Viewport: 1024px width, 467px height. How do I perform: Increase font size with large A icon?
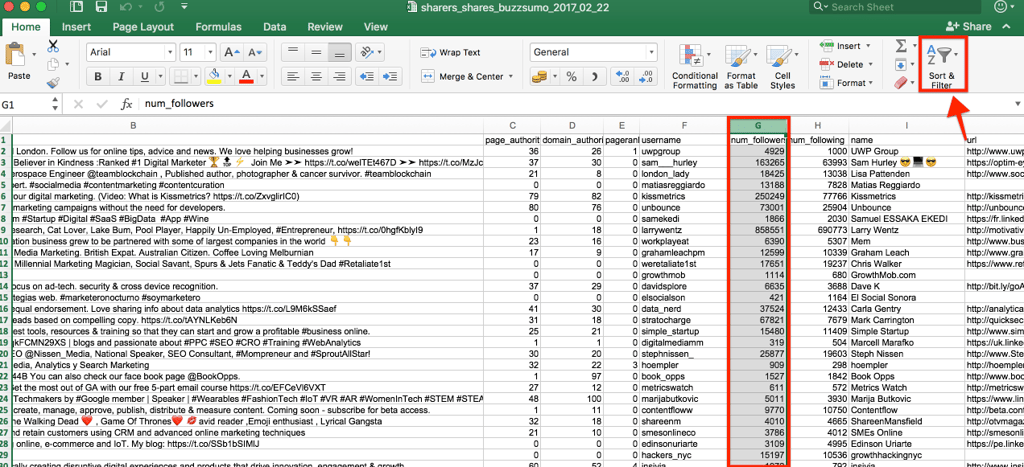point(232,53)
